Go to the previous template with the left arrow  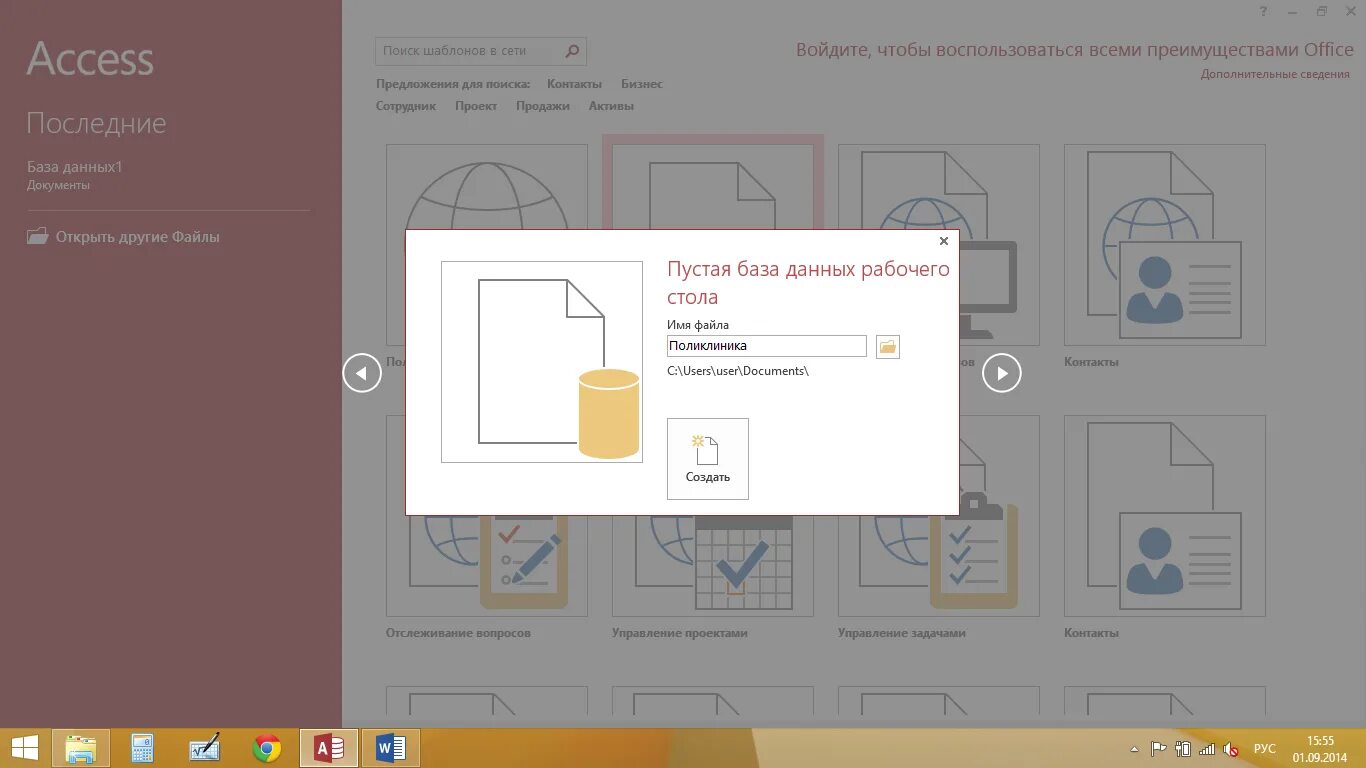pyautogui.click(x=362, y=373)
